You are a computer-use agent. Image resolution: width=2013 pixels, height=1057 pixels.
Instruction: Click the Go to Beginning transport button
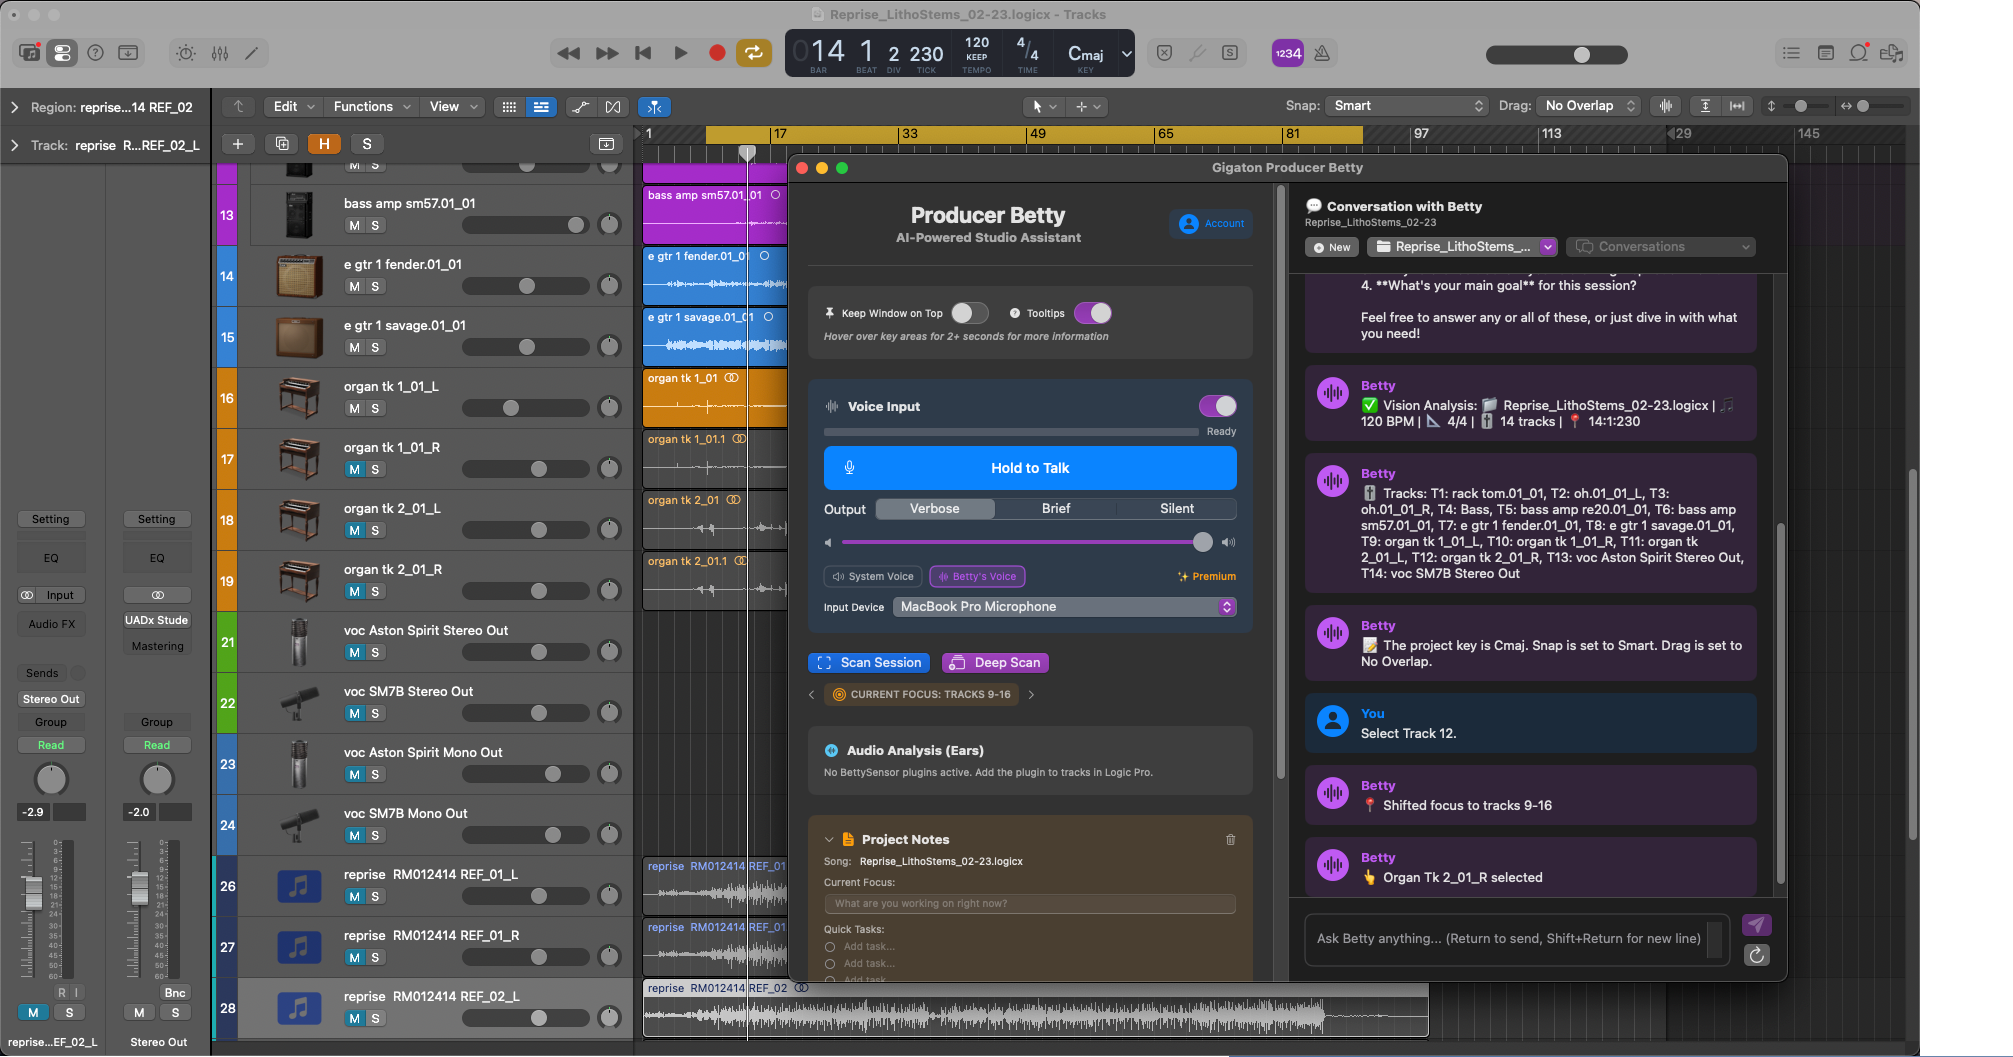(643, 53)
